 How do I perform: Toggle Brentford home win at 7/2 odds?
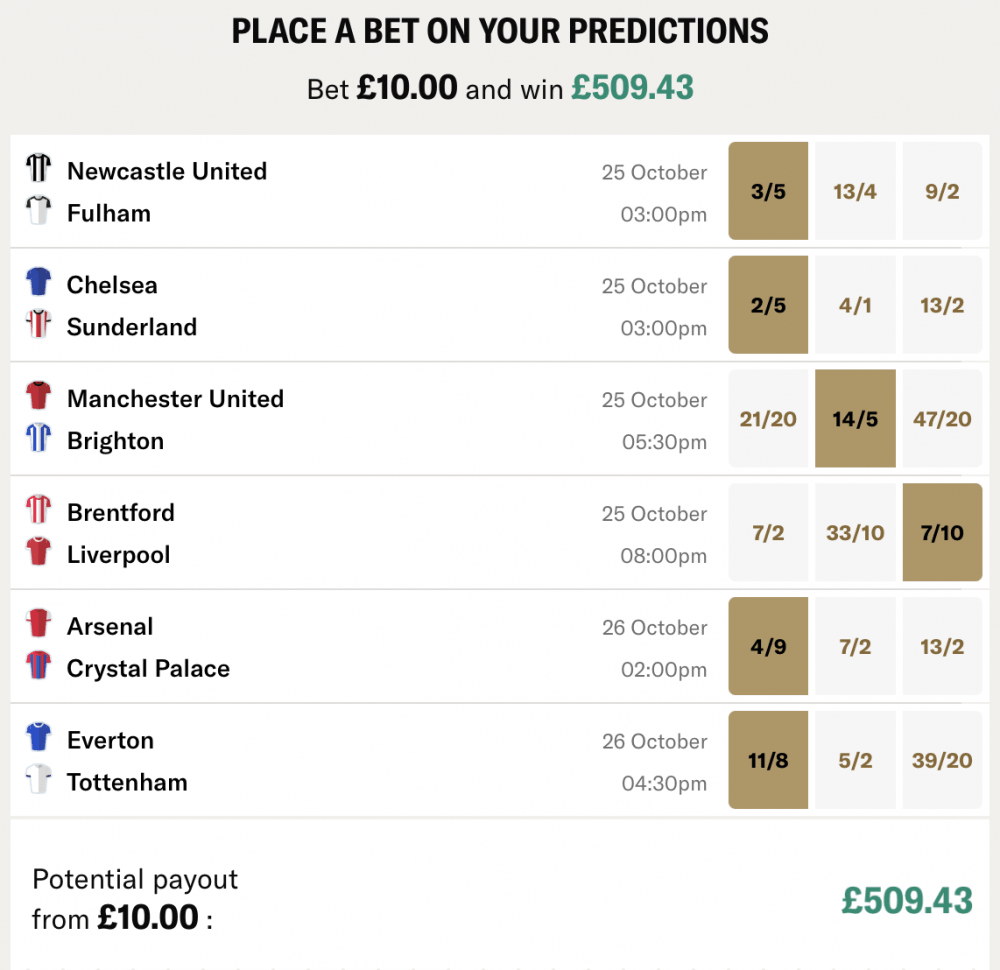(x=768, y=533)
